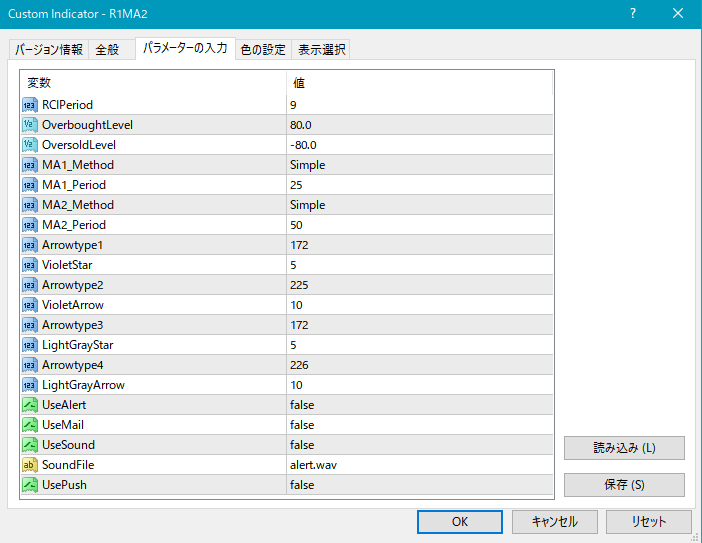The image size is (702, 543).
Task: Click the double-type icon beside OversoldLevel
Action: pos(29,145)
